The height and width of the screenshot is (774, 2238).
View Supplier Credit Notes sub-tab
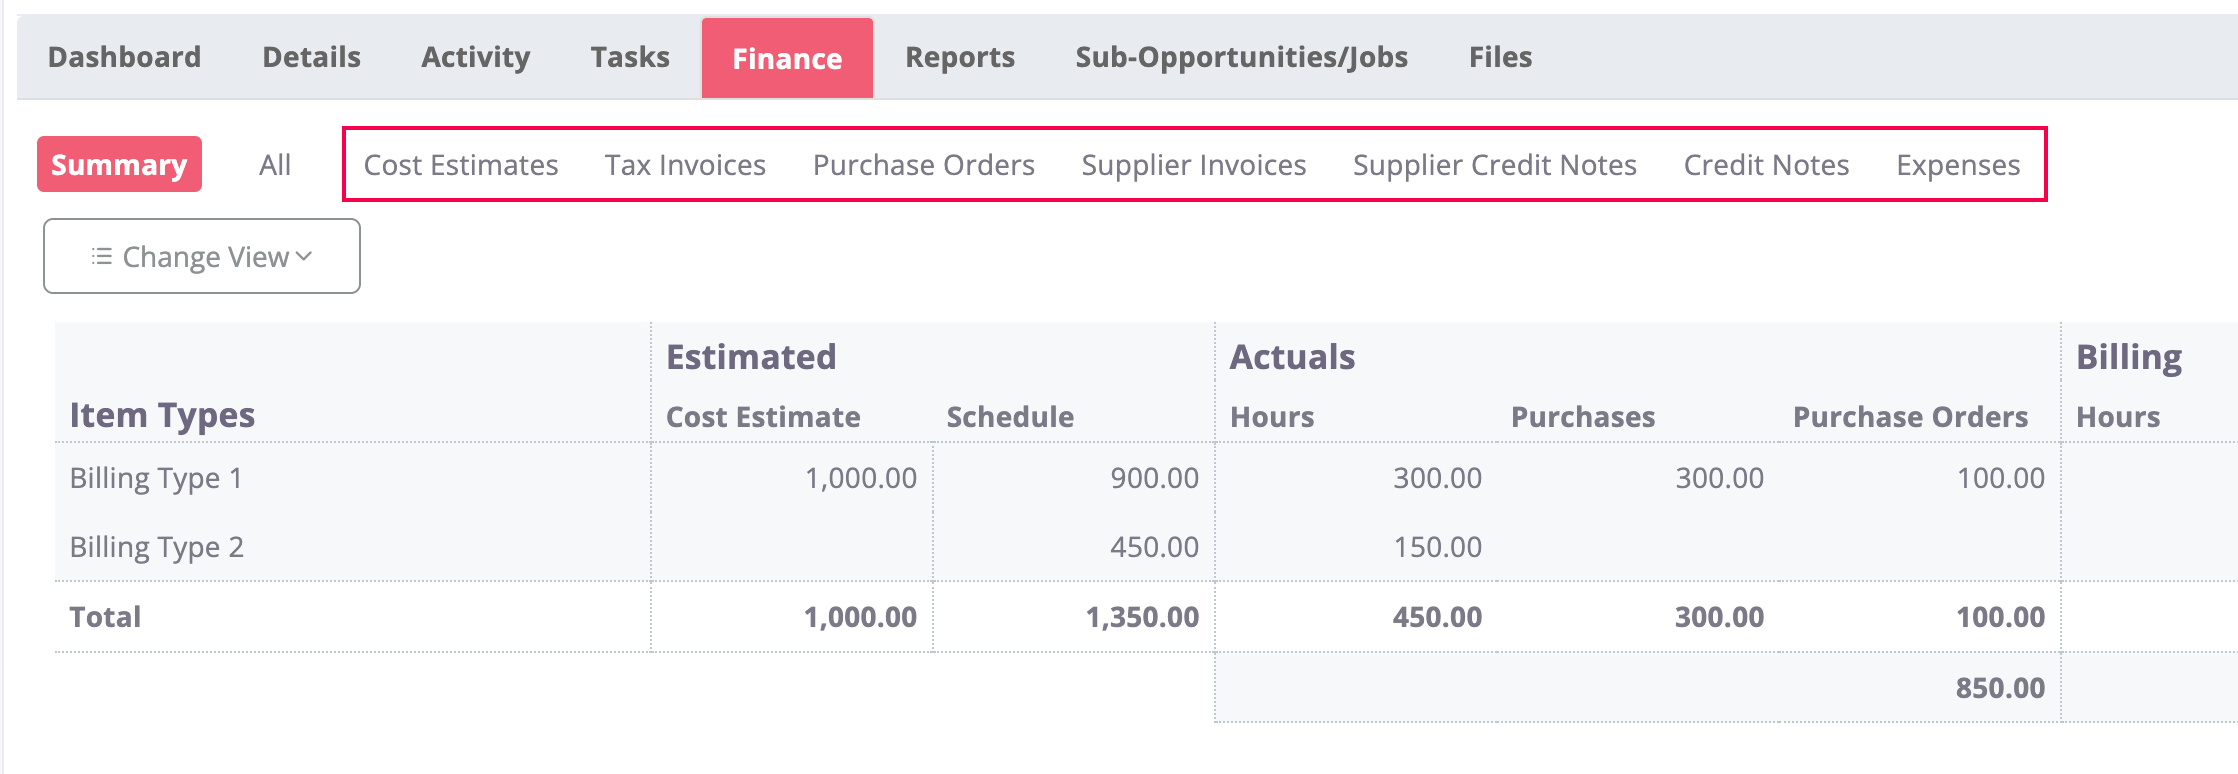pos(1494,165)
